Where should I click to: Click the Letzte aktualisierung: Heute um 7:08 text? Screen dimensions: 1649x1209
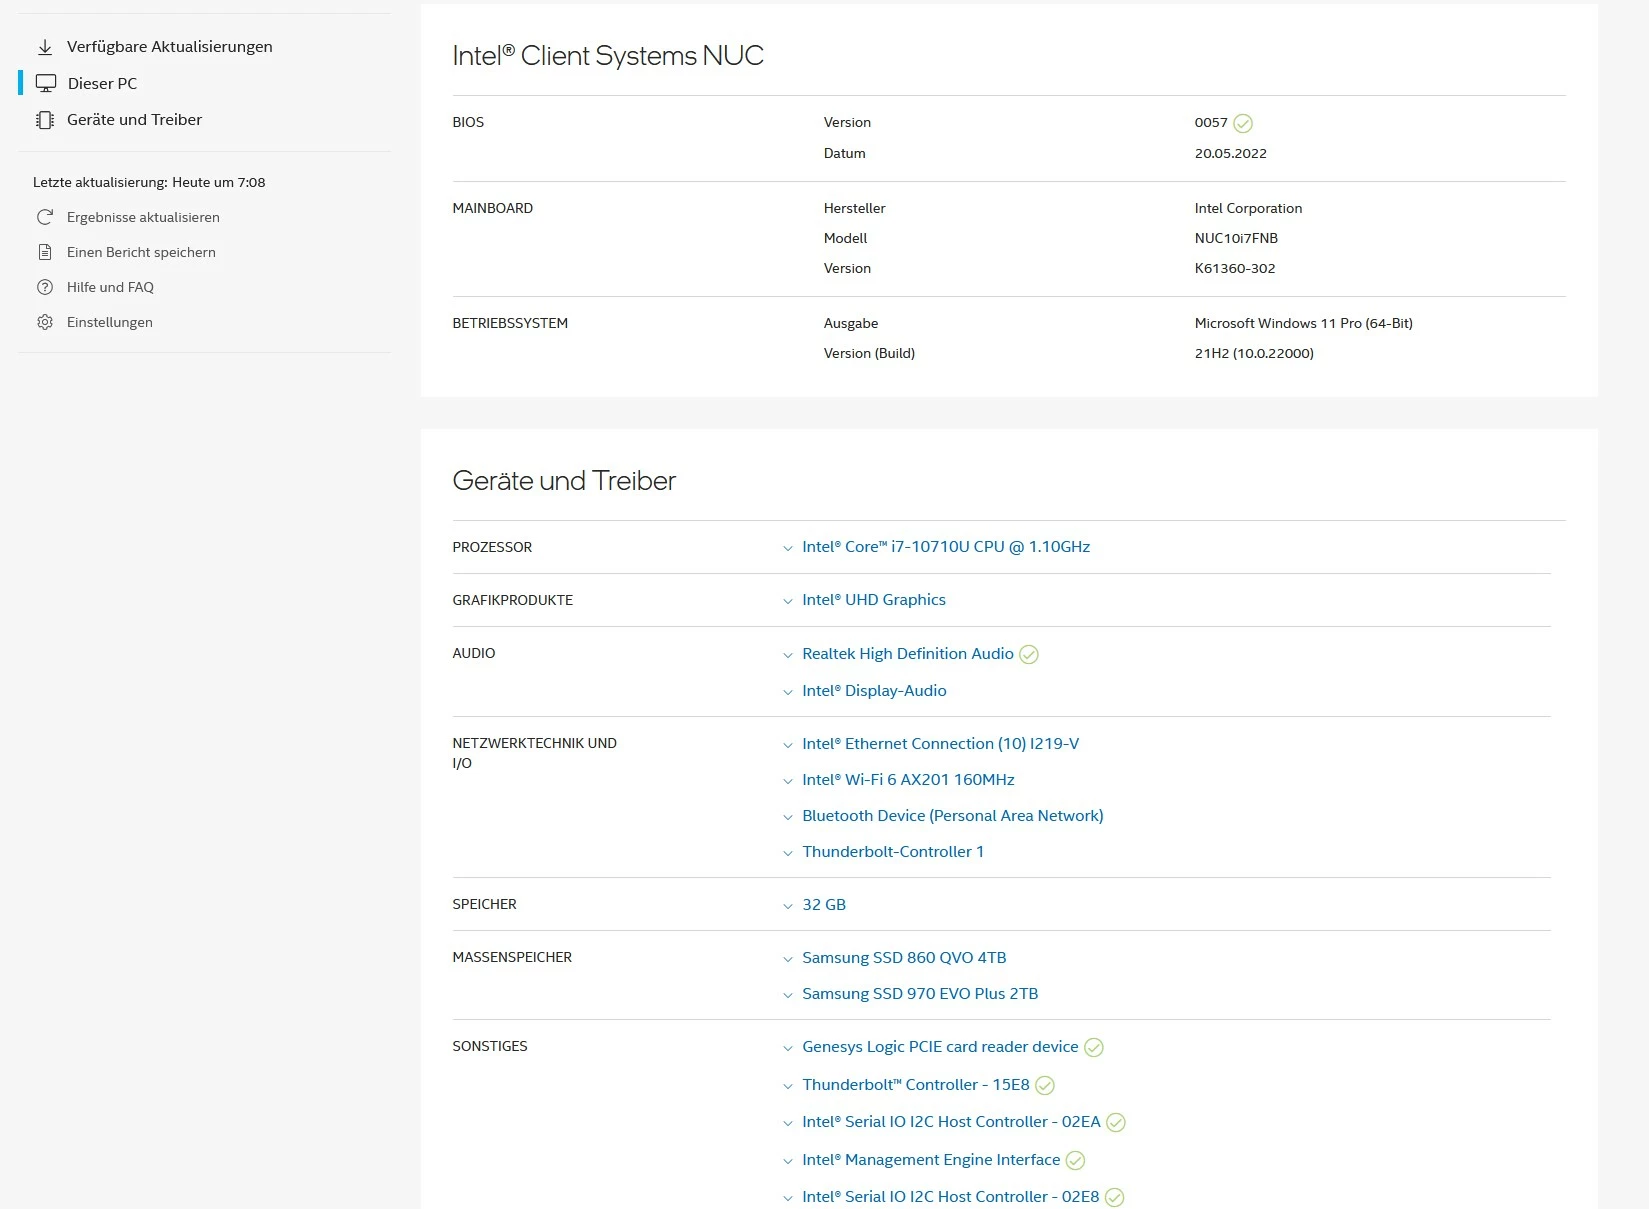tap(149, 182)
